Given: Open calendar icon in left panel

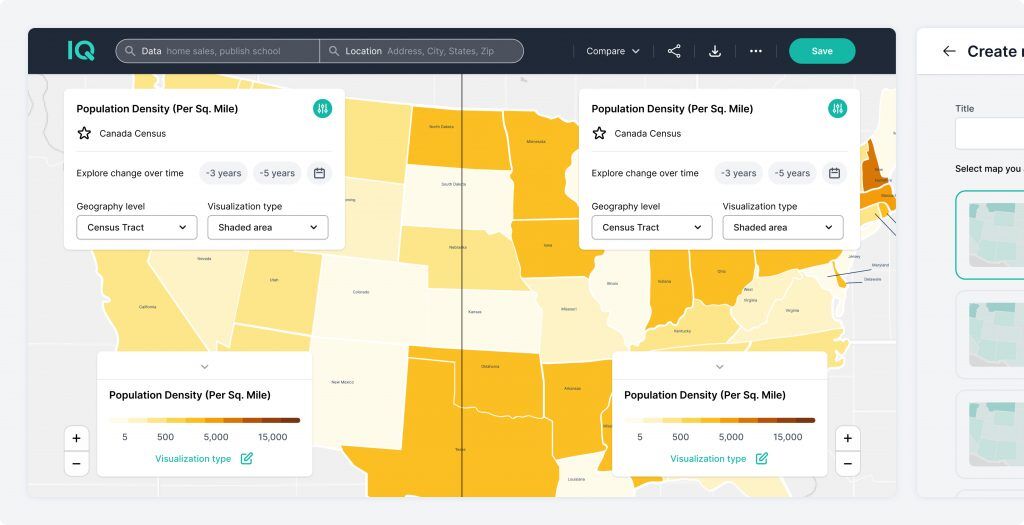Looking at the screenshot, I should pos(319,173).
